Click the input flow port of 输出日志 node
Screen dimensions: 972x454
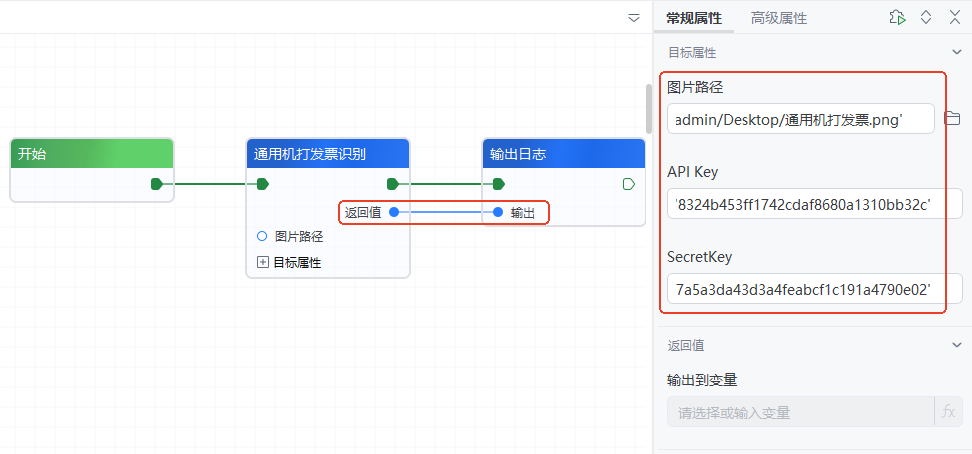pyautogui.click(x=498, y=183)
